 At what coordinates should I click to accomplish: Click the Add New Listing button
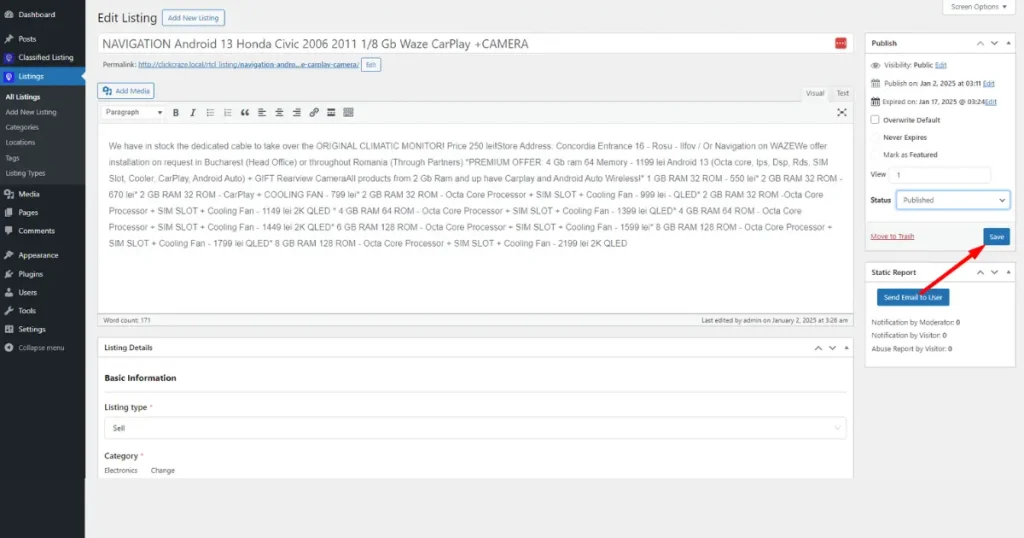pos(193,18)
